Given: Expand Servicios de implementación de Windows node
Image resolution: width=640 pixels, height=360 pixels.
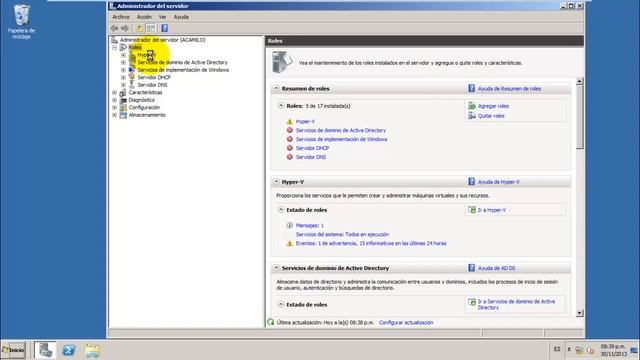Looking at the screenshot, I should [123, 70].
